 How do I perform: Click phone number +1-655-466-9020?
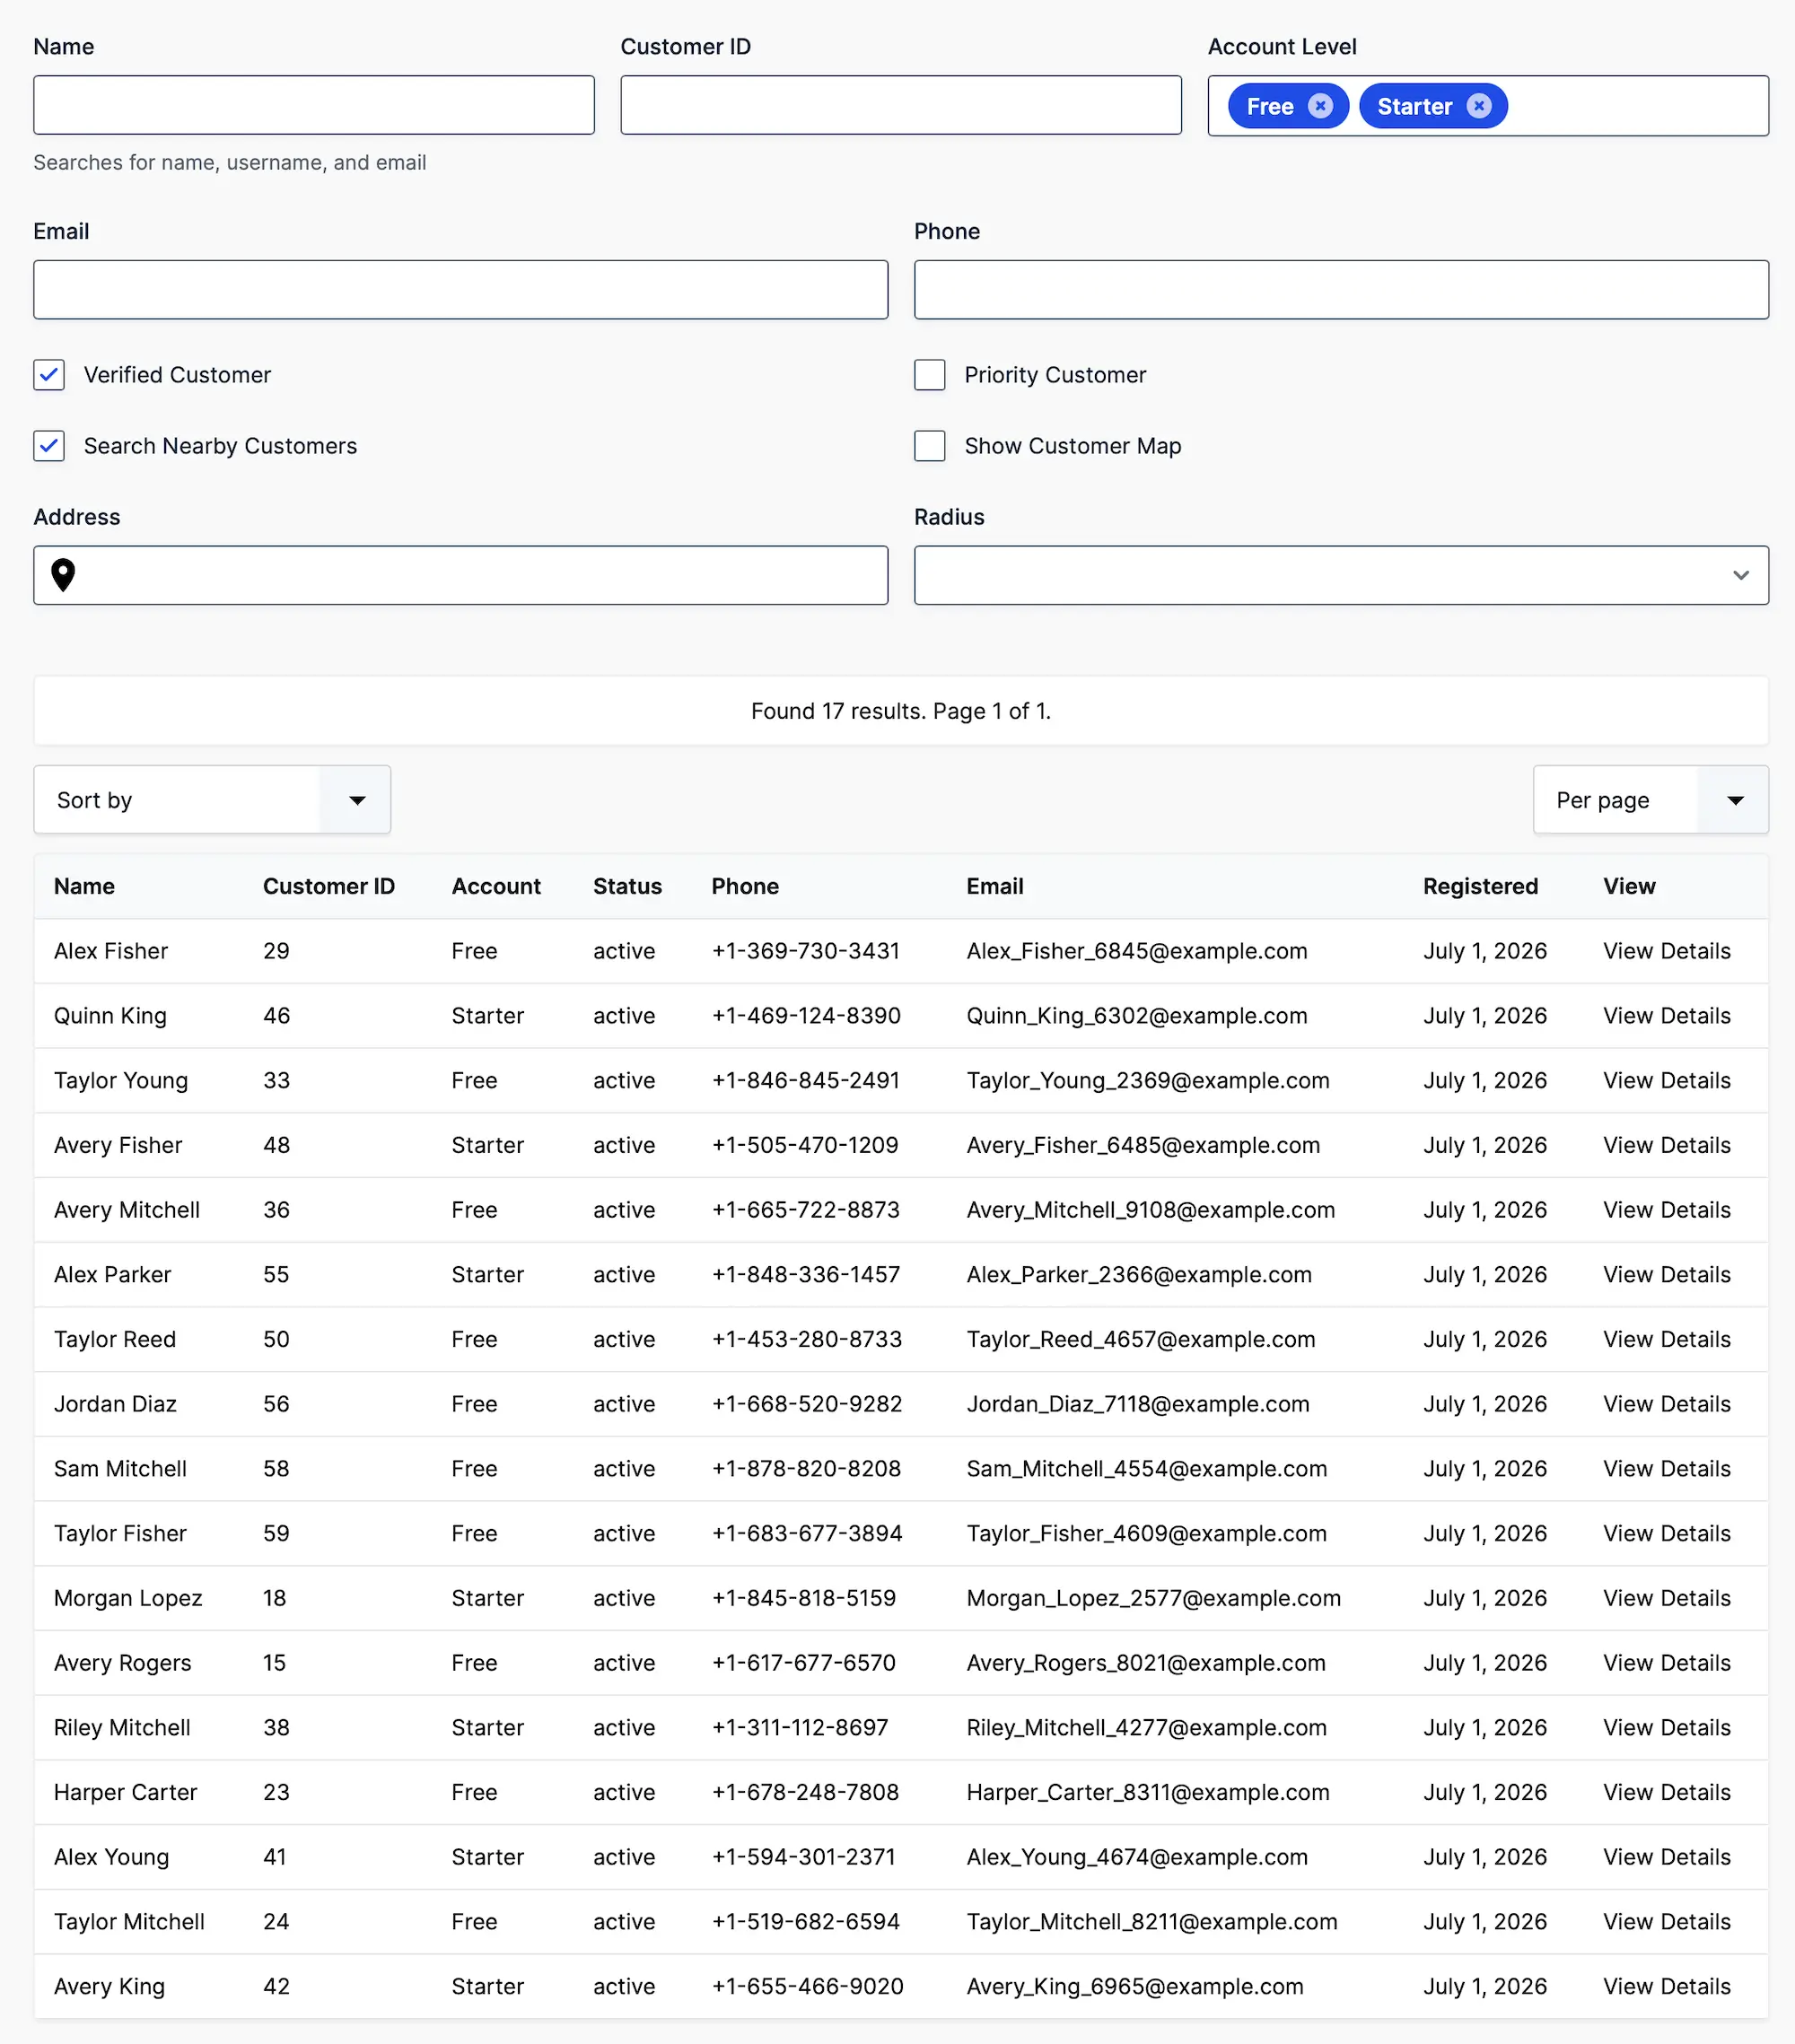[x=807, y=1987]
